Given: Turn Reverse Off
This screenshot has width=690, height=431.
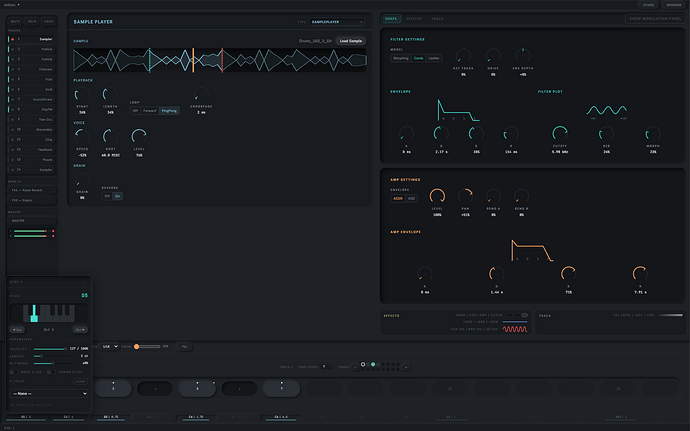Looking at the screenshot, I should pyautogui.click(x=107, y=196).
